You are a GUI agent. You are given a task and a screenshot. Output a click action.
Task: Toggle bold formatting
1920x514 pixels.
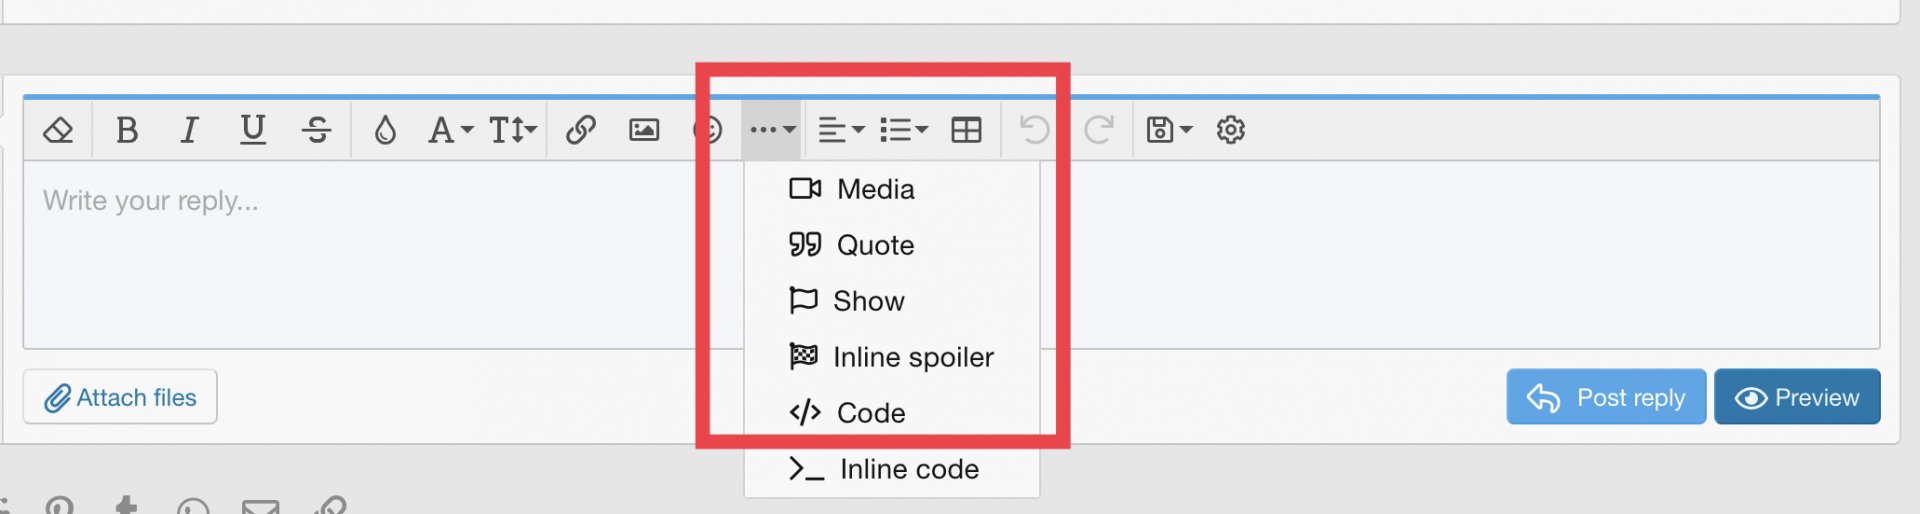[127, 130]
